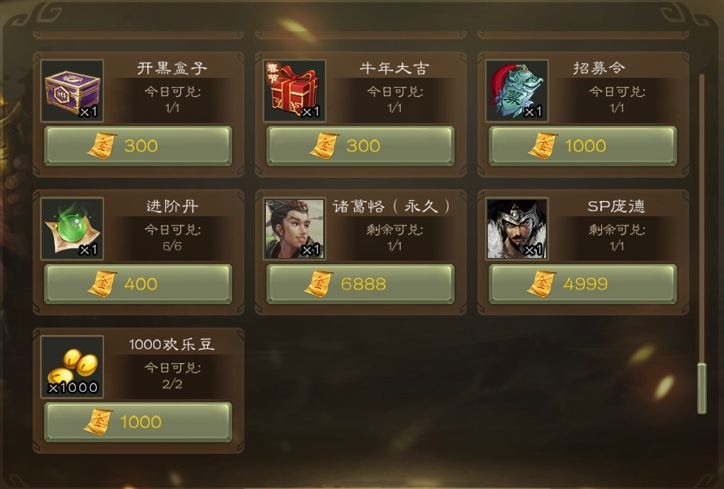
Task: Tap the green 进阶丹 orb icon
Action: point(72,229)
